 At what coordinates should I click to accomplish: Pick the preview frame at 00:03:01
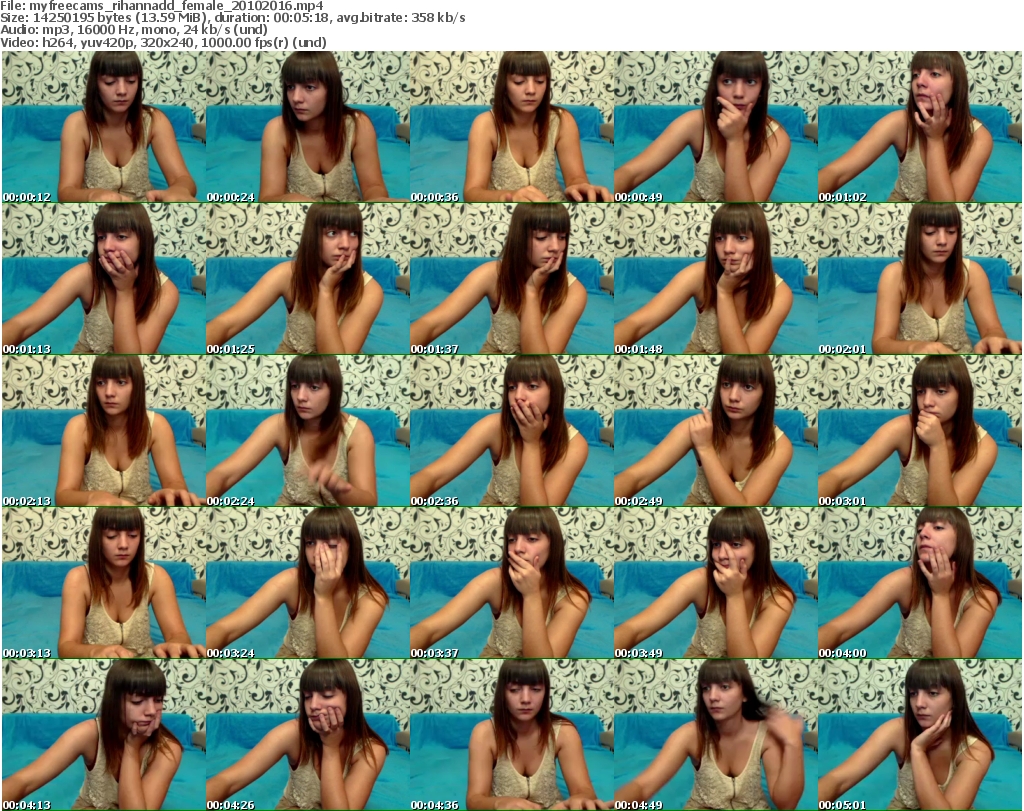[920, 431]
